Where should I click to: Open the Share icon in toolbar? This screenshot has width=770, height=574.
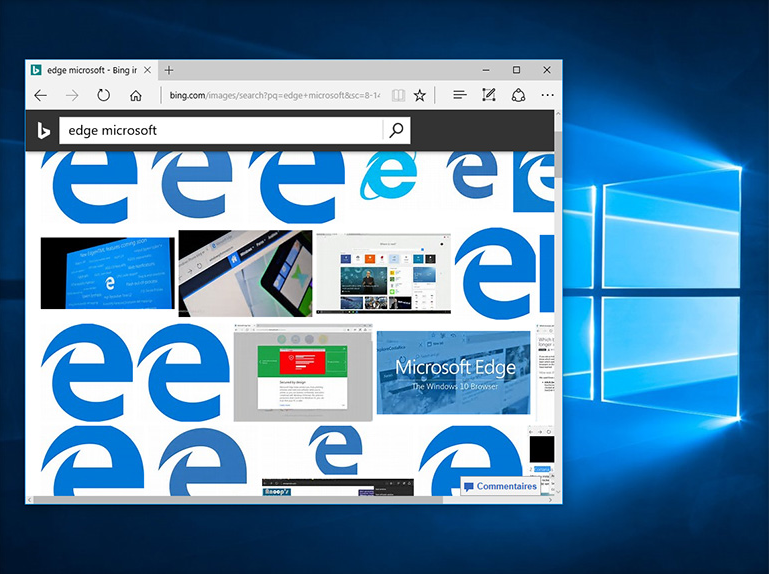tap(518, 96)
